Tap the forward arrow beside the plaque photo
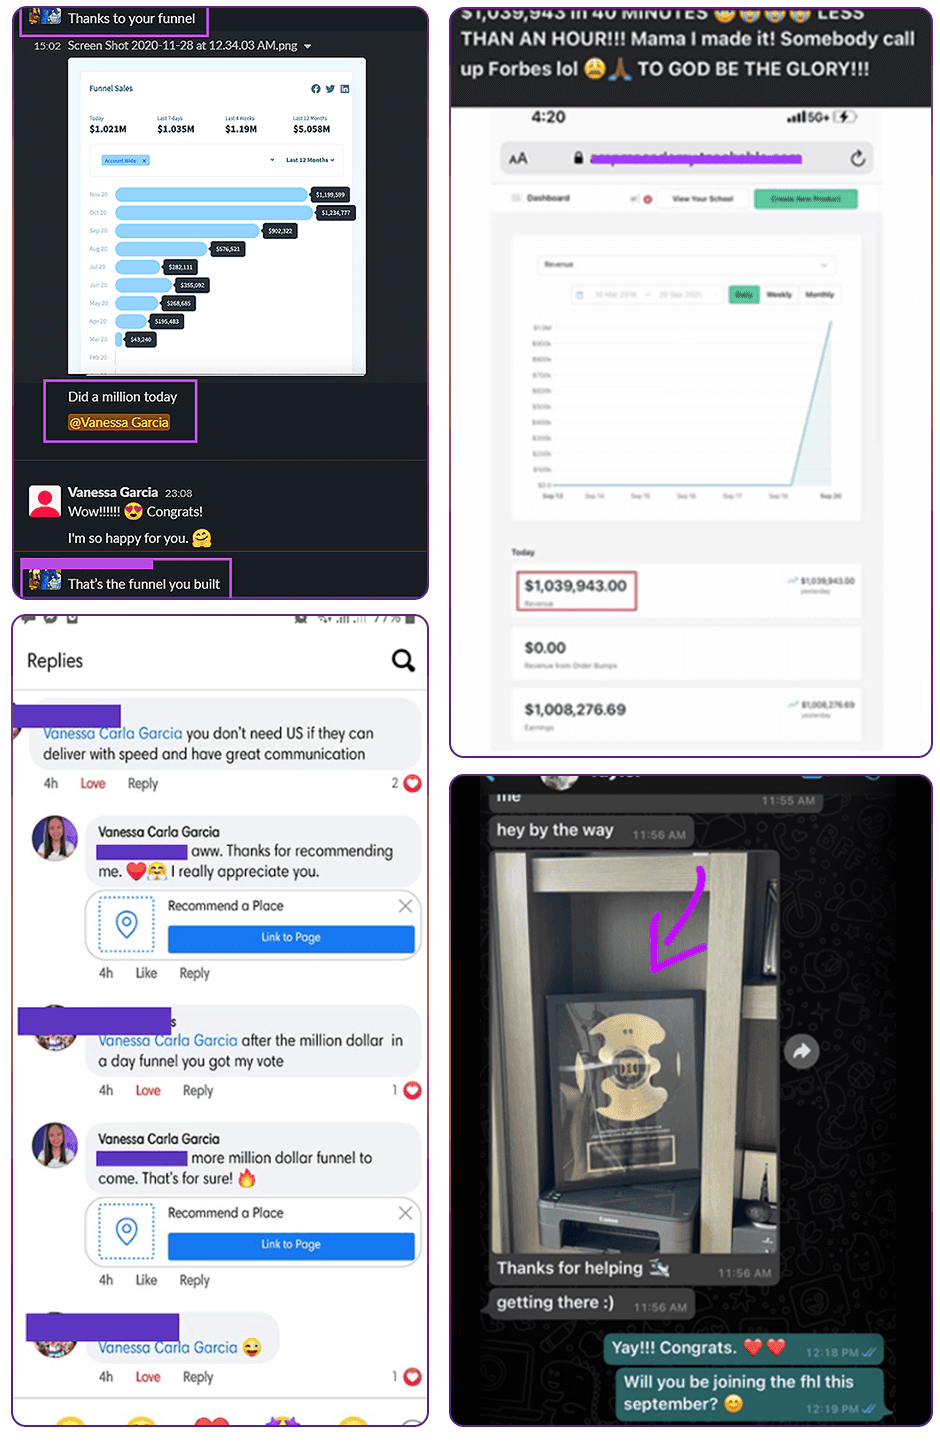The width and height of the screenshot is (940, 1444). click(x=801, y=1051)
